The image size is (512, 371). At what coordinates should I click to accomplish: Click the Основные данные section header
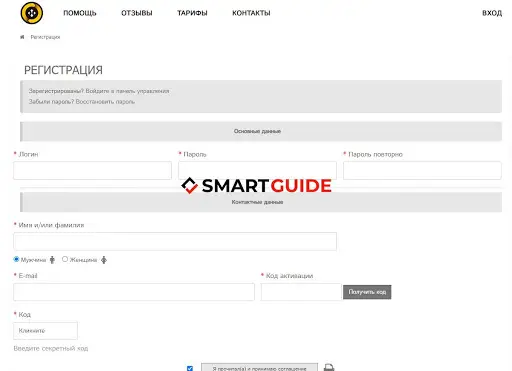pos(261,131)
